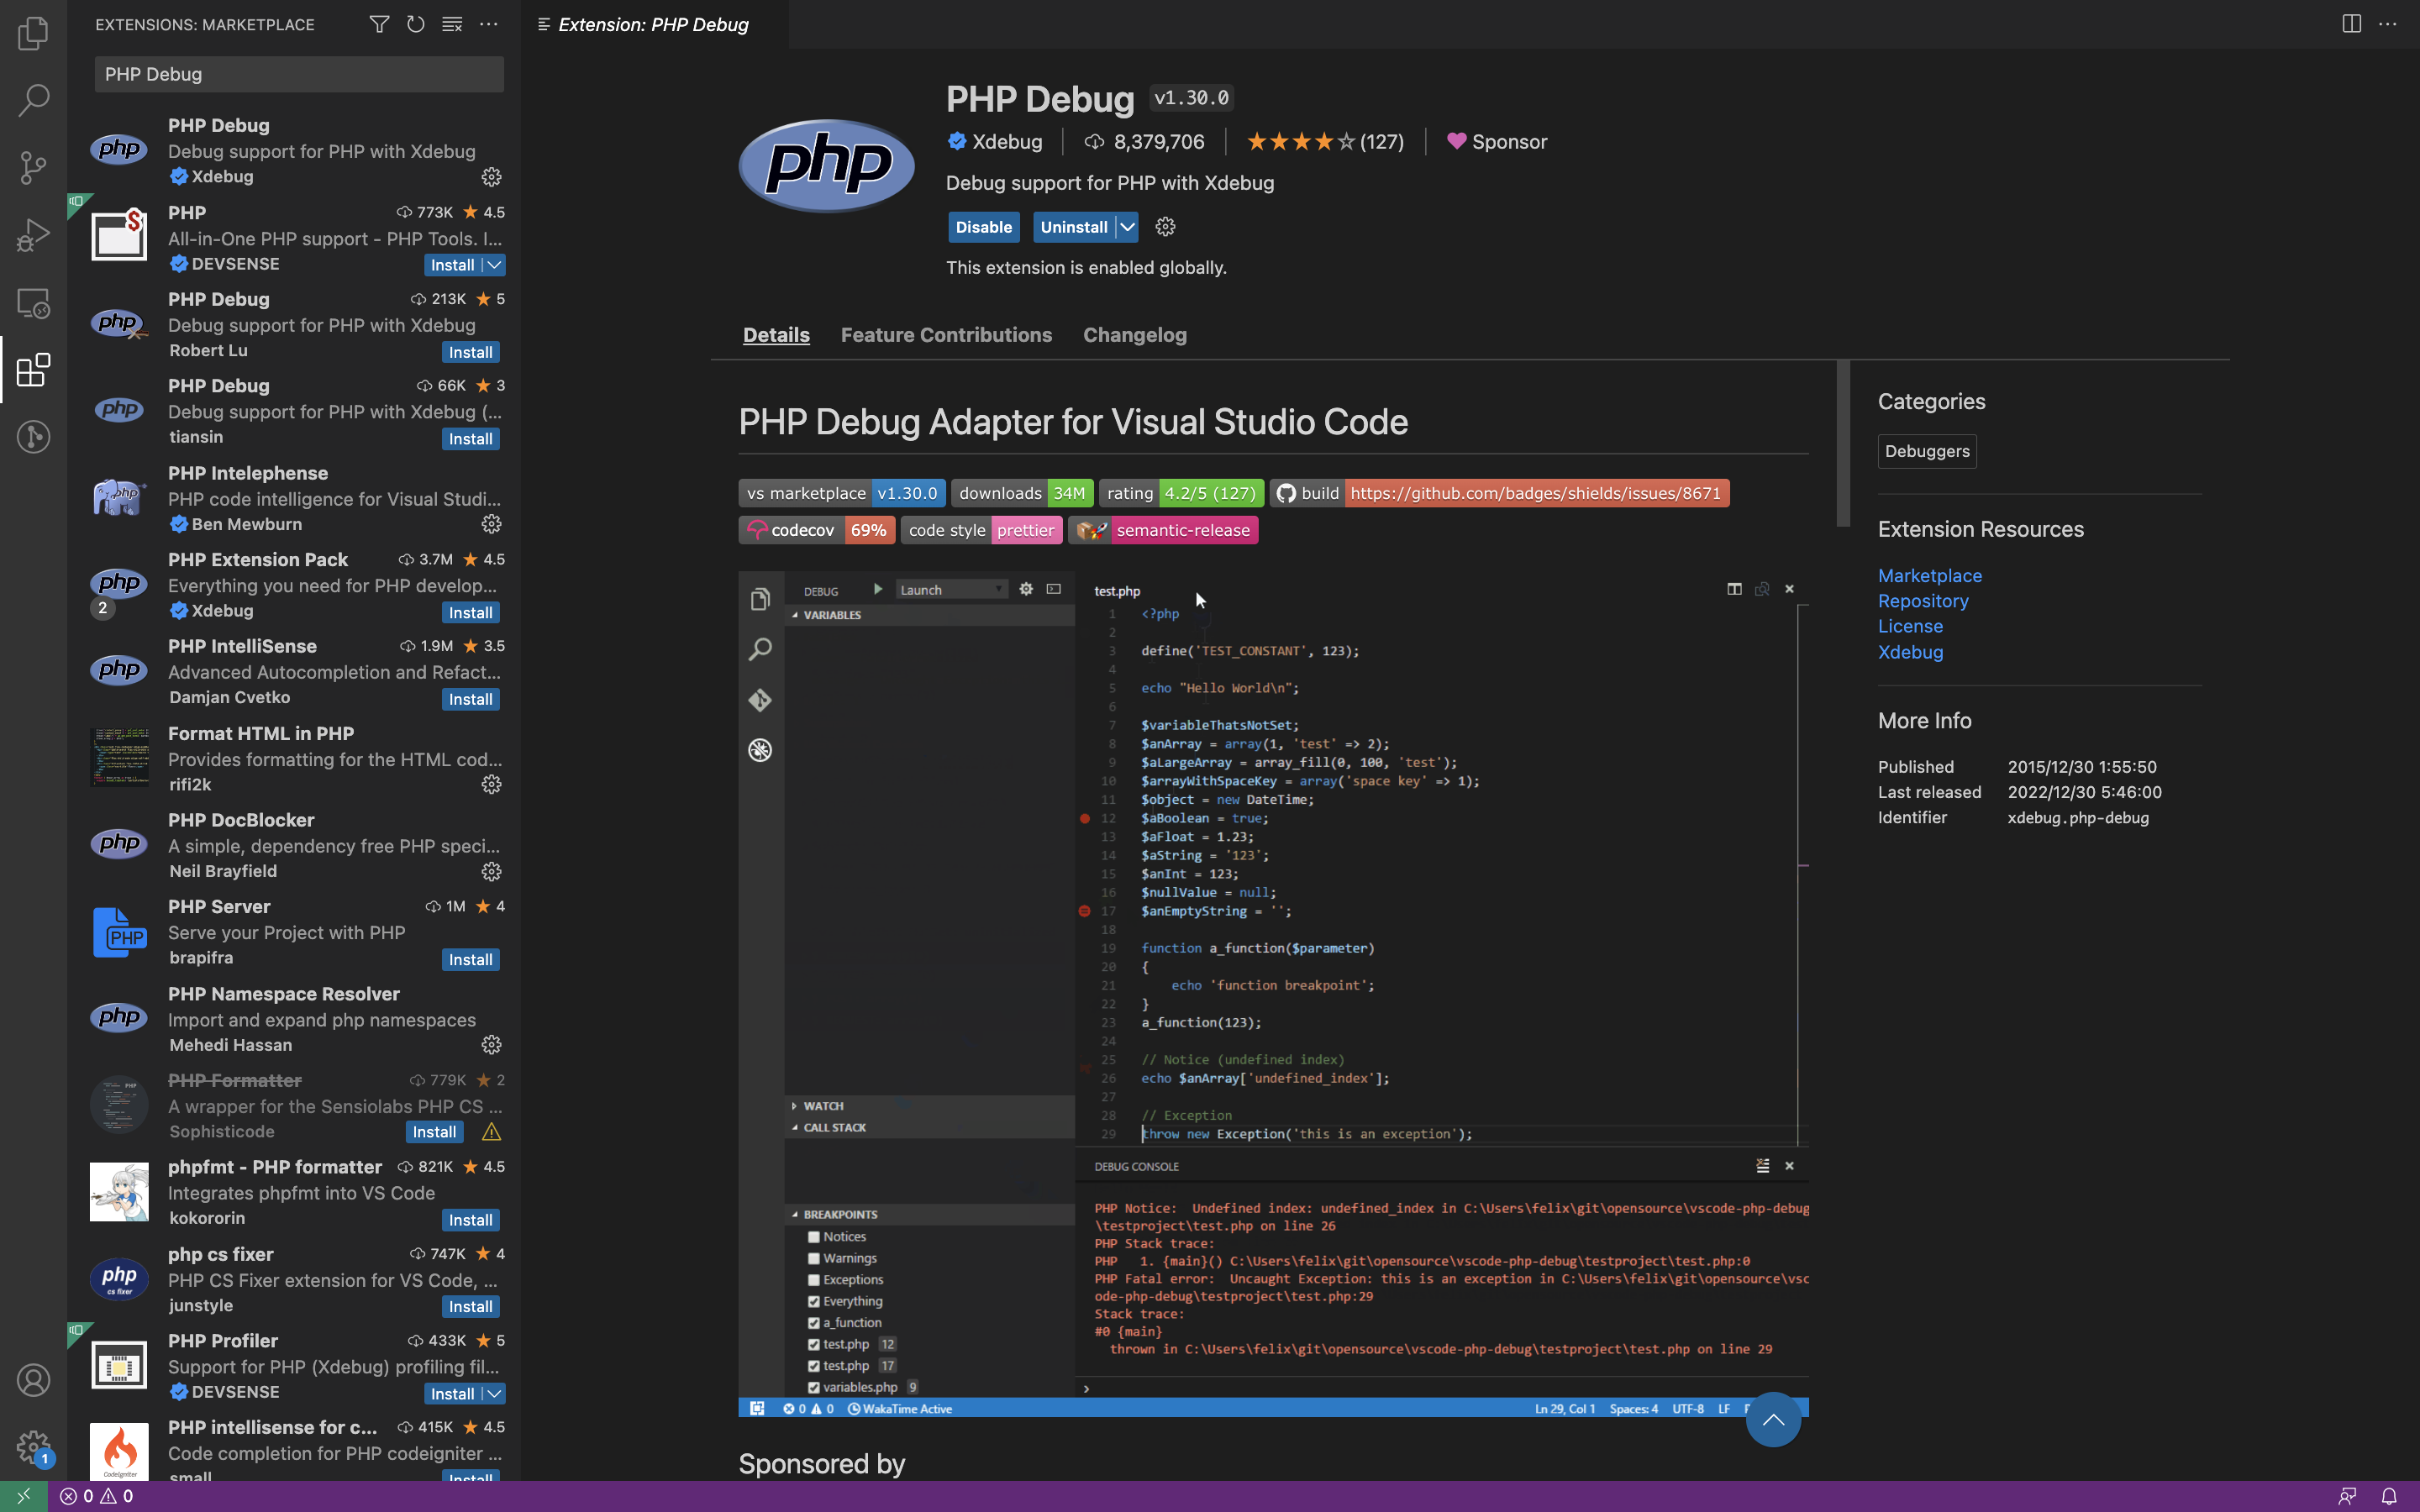Image resolution: width=2420 pixels, height=1512 pixels.
Task: Select PHP Formatter by Sophisticode
Action: [295, 1106]
